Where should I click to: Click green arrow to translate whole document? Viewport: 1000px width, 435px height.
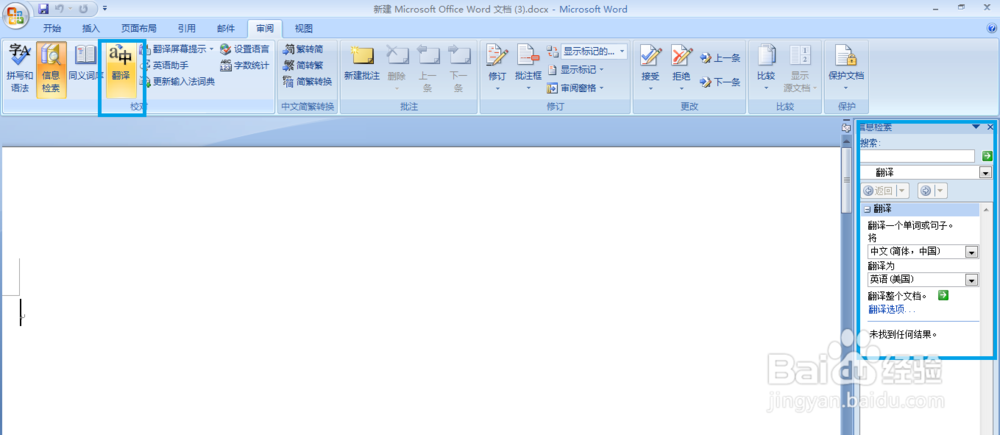943,295
